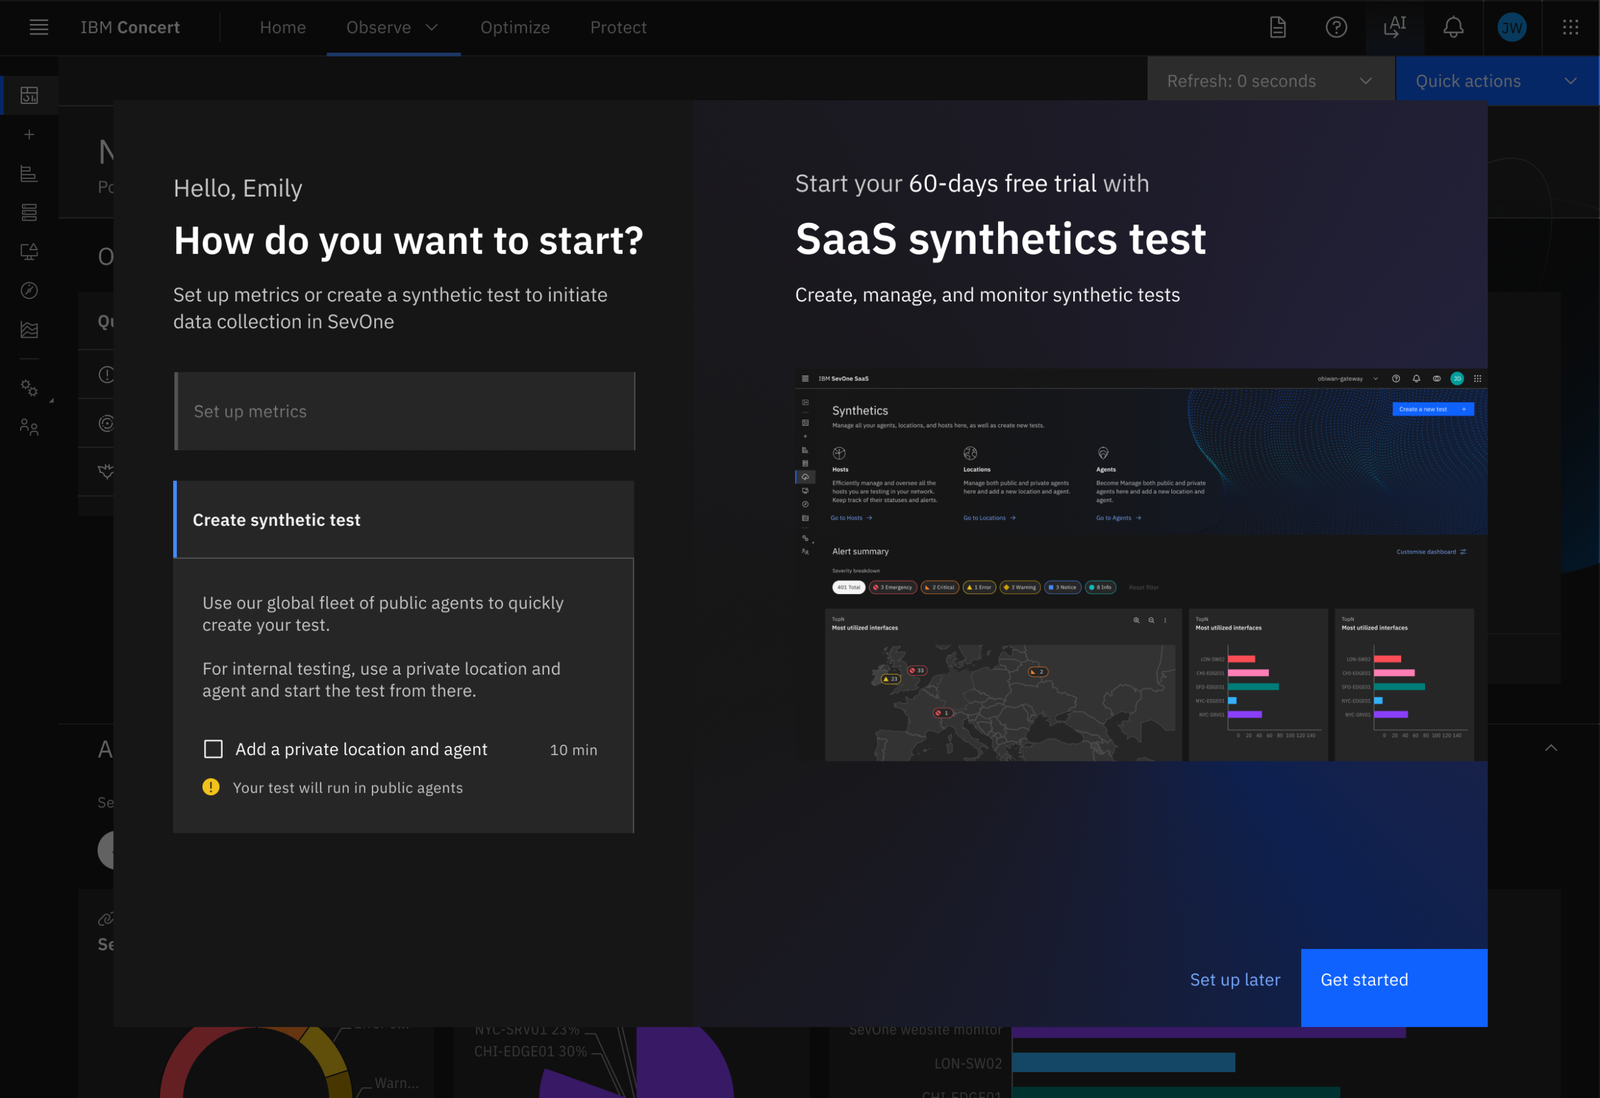Viewport: 1600px width, 1098px height.
Task: Click the "How do you want to start?" heading
Action: (408, 241)
